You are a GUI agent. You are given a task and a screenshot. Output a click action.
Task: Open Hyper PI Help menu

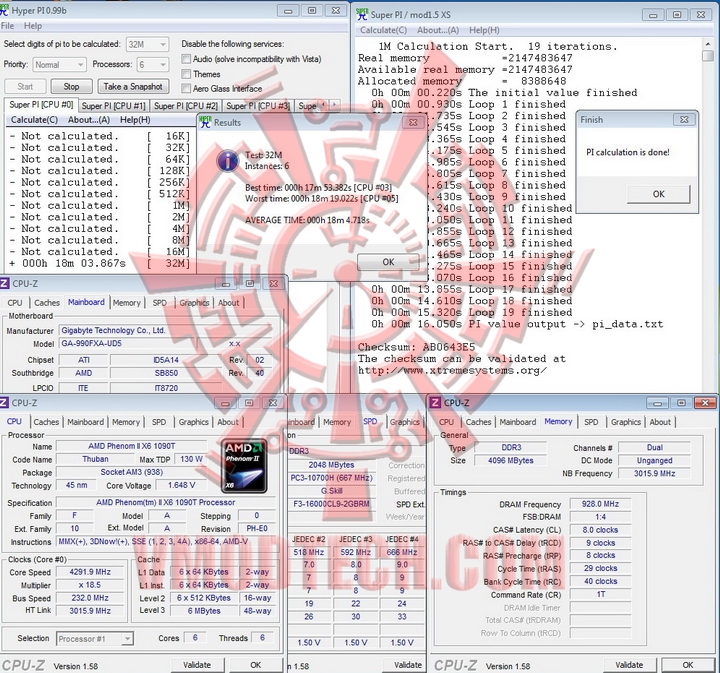coord(33,26)
